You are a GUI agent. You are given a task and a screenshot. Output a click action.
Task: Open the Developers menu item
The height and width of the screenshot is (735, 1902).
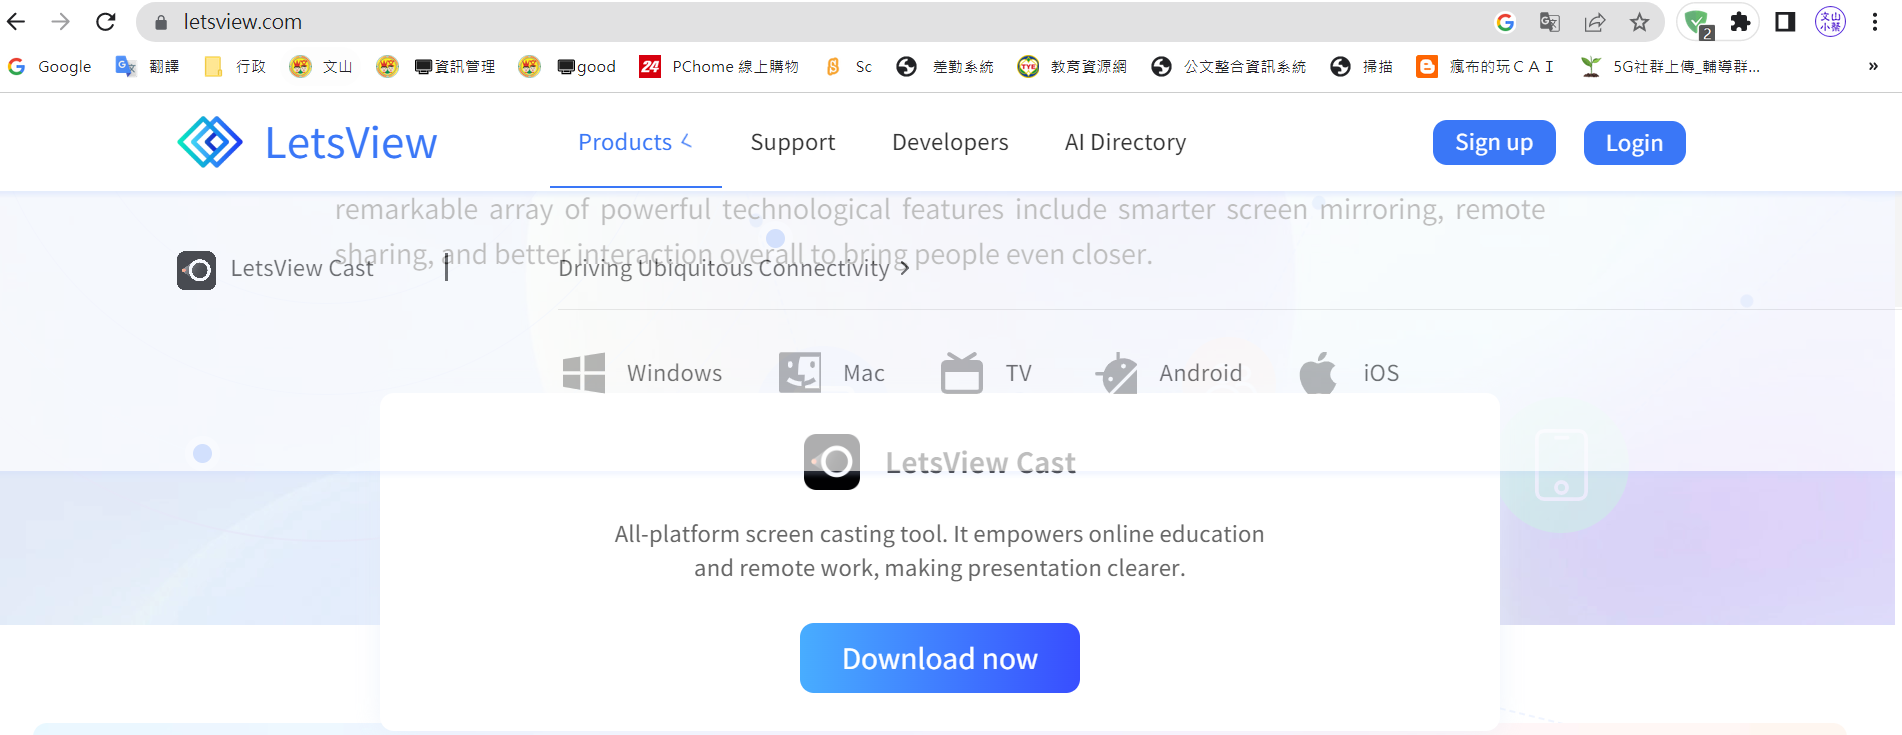(950, 142)
